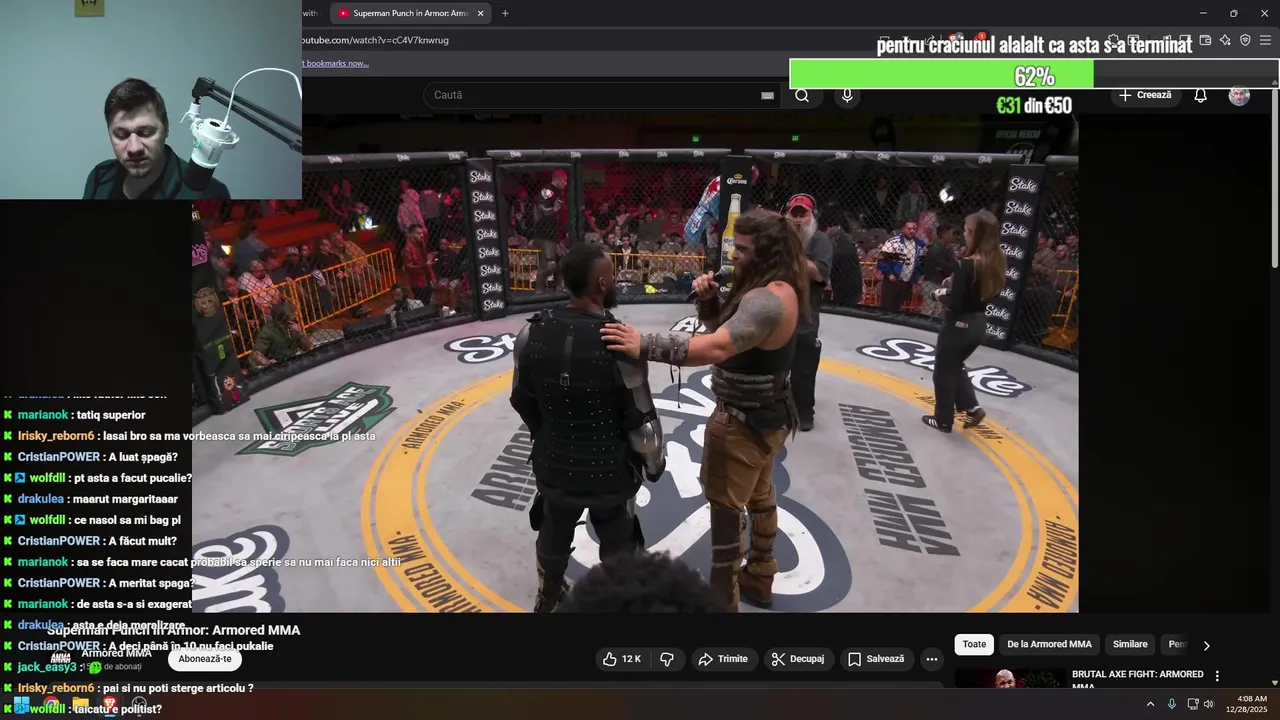
Task: Open a new browser tab
Action: point(505,13)
